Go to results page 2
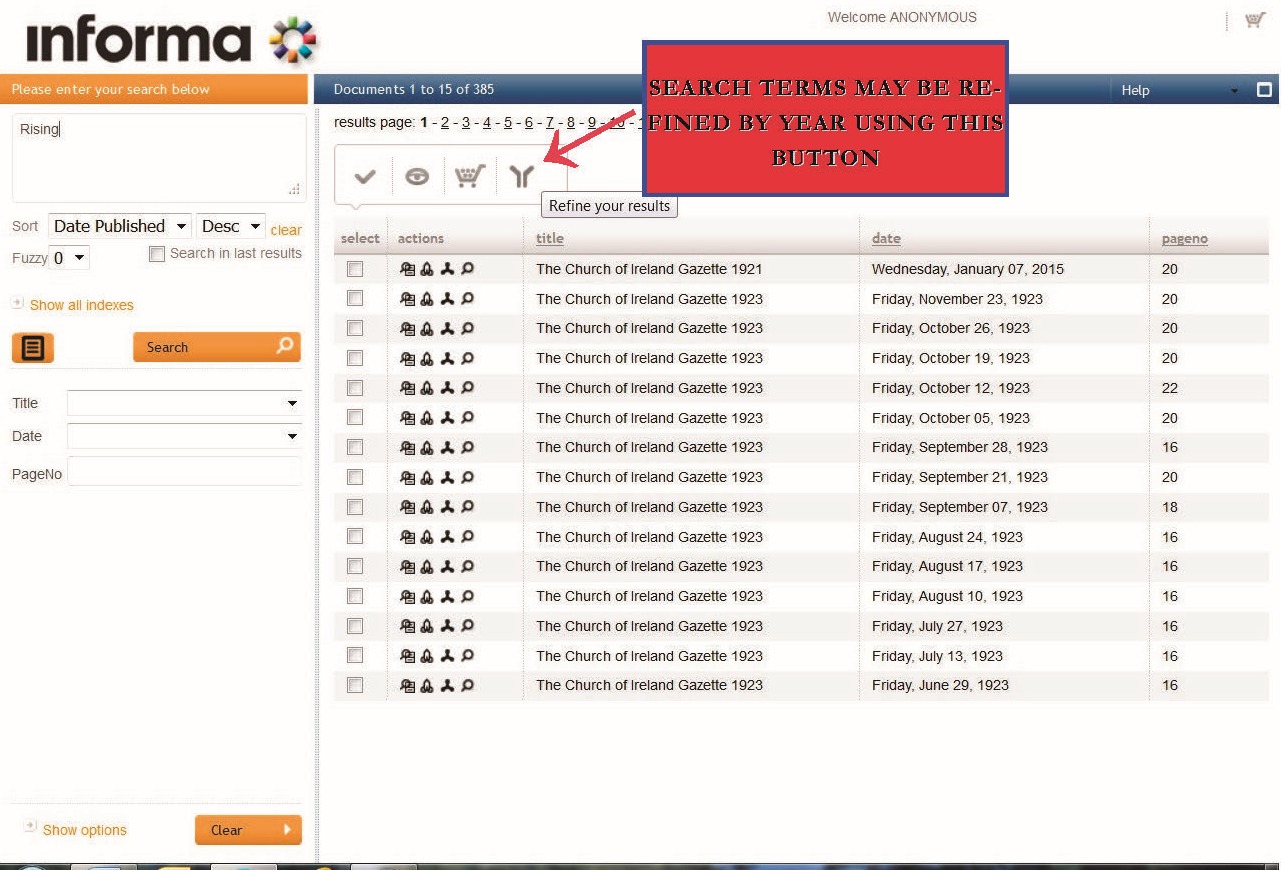Screen dimensions: 1281x870 pos(445,122)
